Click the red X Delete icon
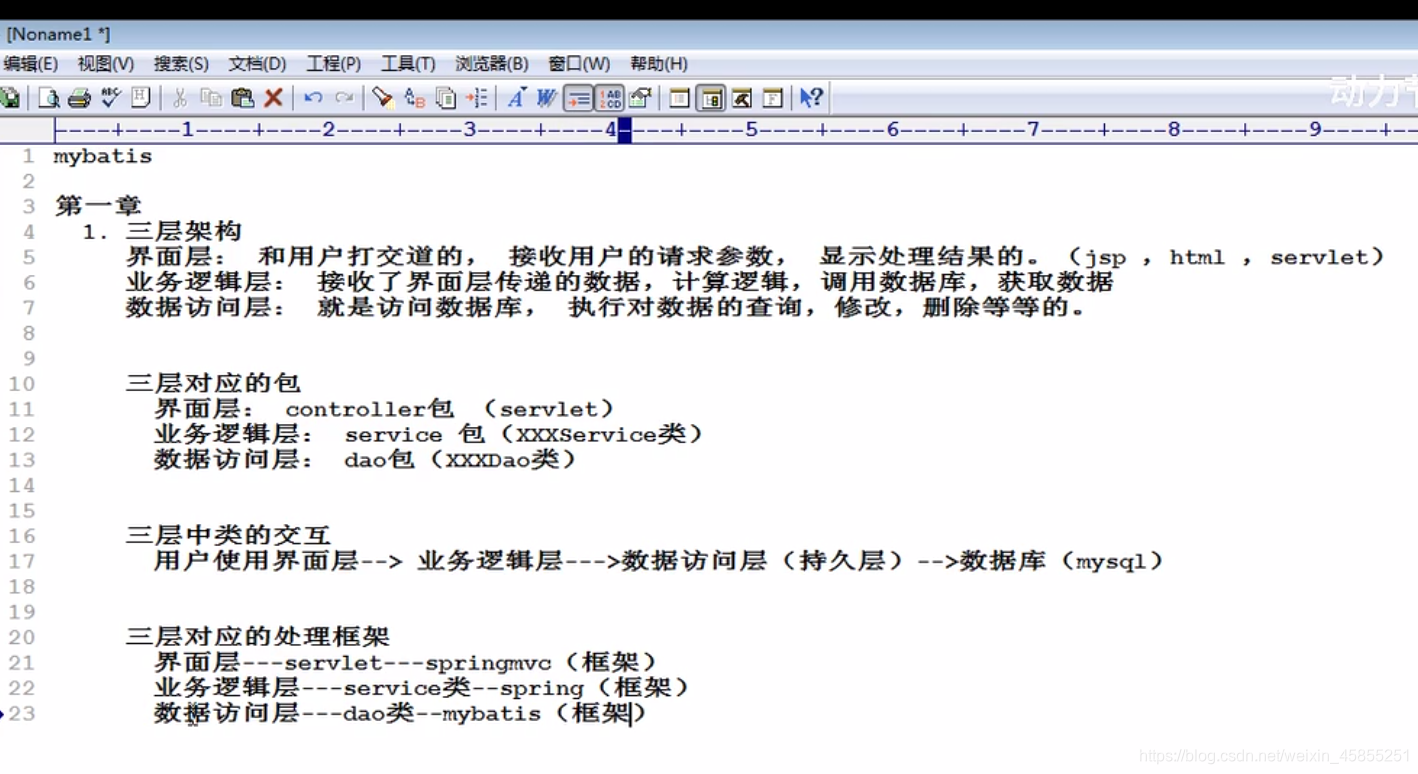1418x774 pixels. (x=273, y=98)
